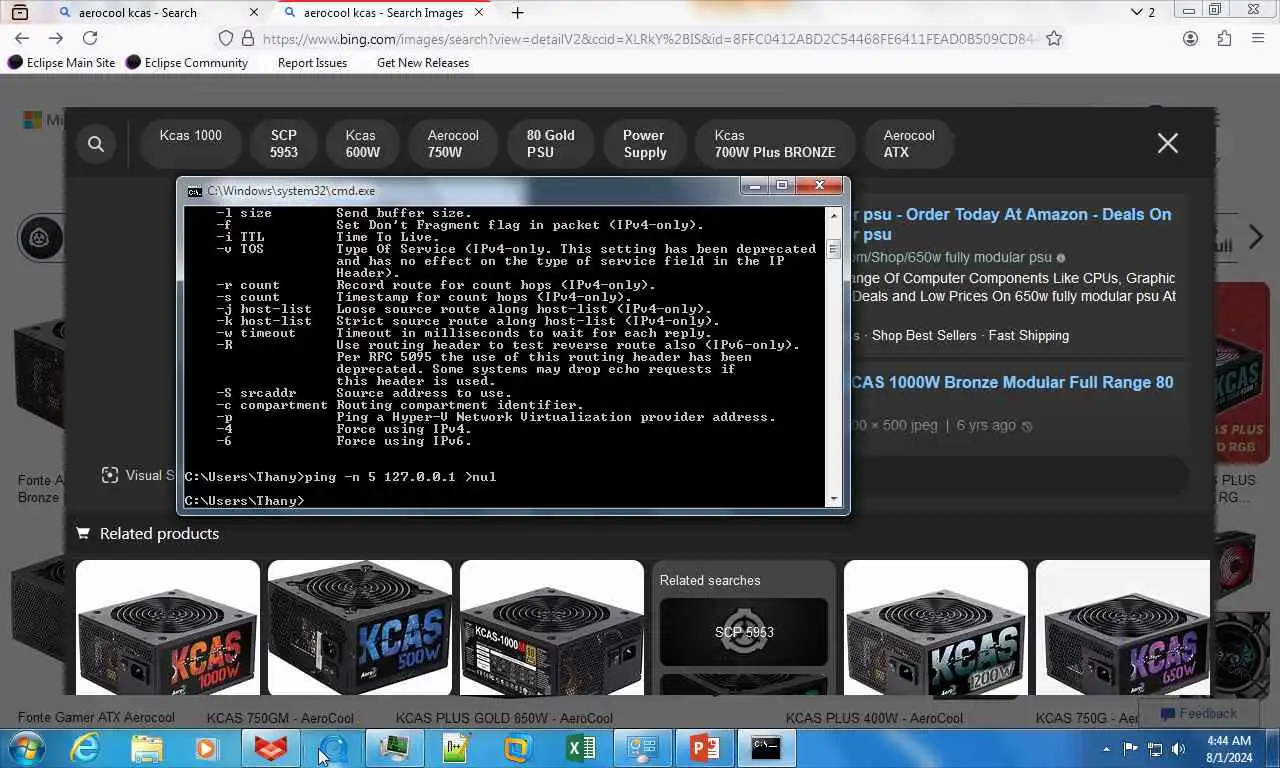Select the 'Aerocool 750W' suggestion chip

[453, 143]
